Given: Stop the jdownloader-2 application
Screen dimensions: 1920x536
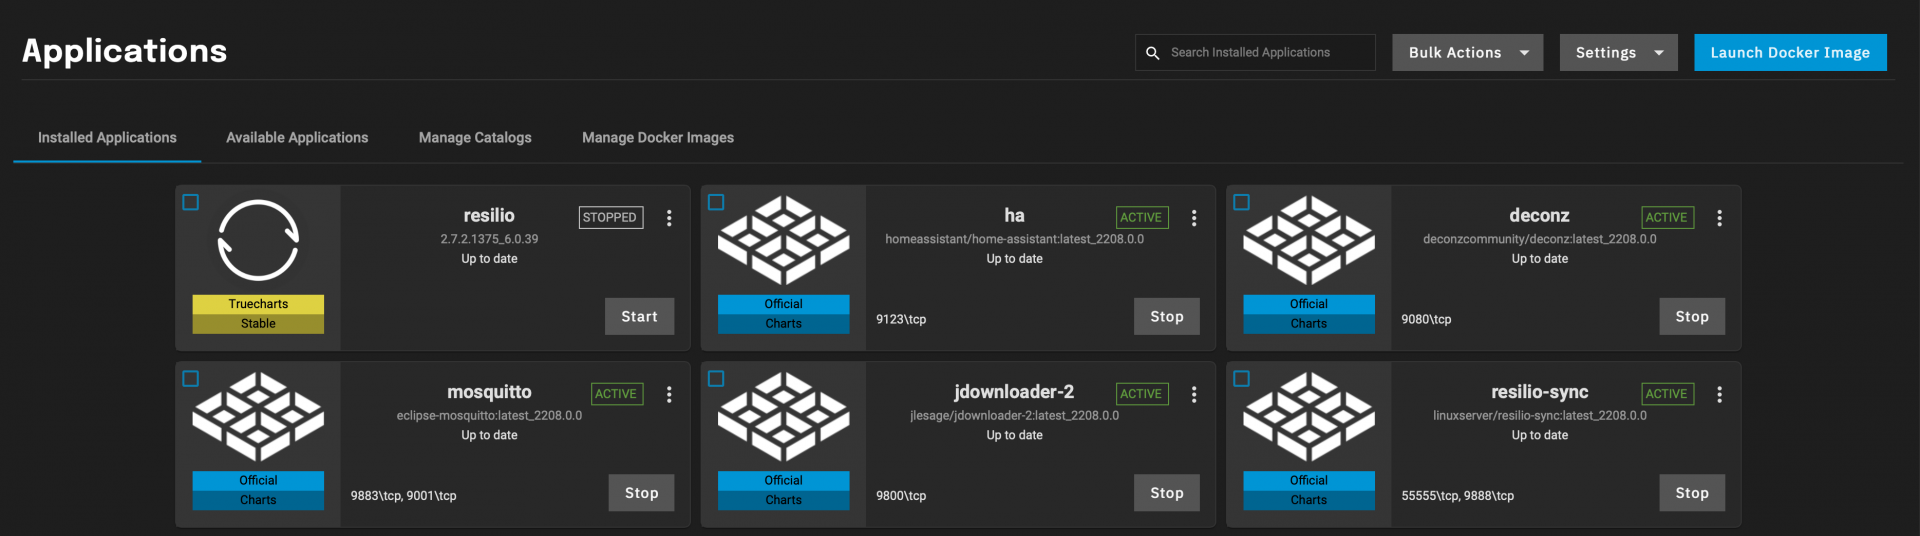Looking at the screenshot, I should click(x=1167, y=493).
